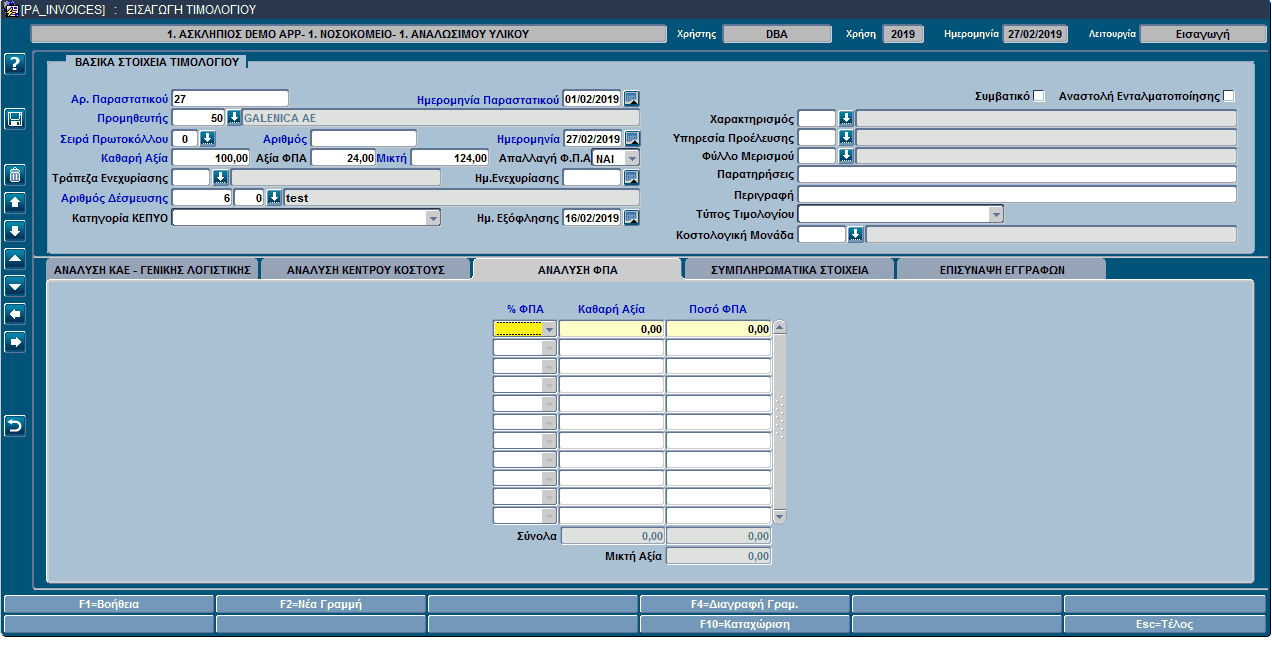Screen dimensions: 1272x648
Task: Click the Χρήση 2019 value
Action: pos(902,34)
